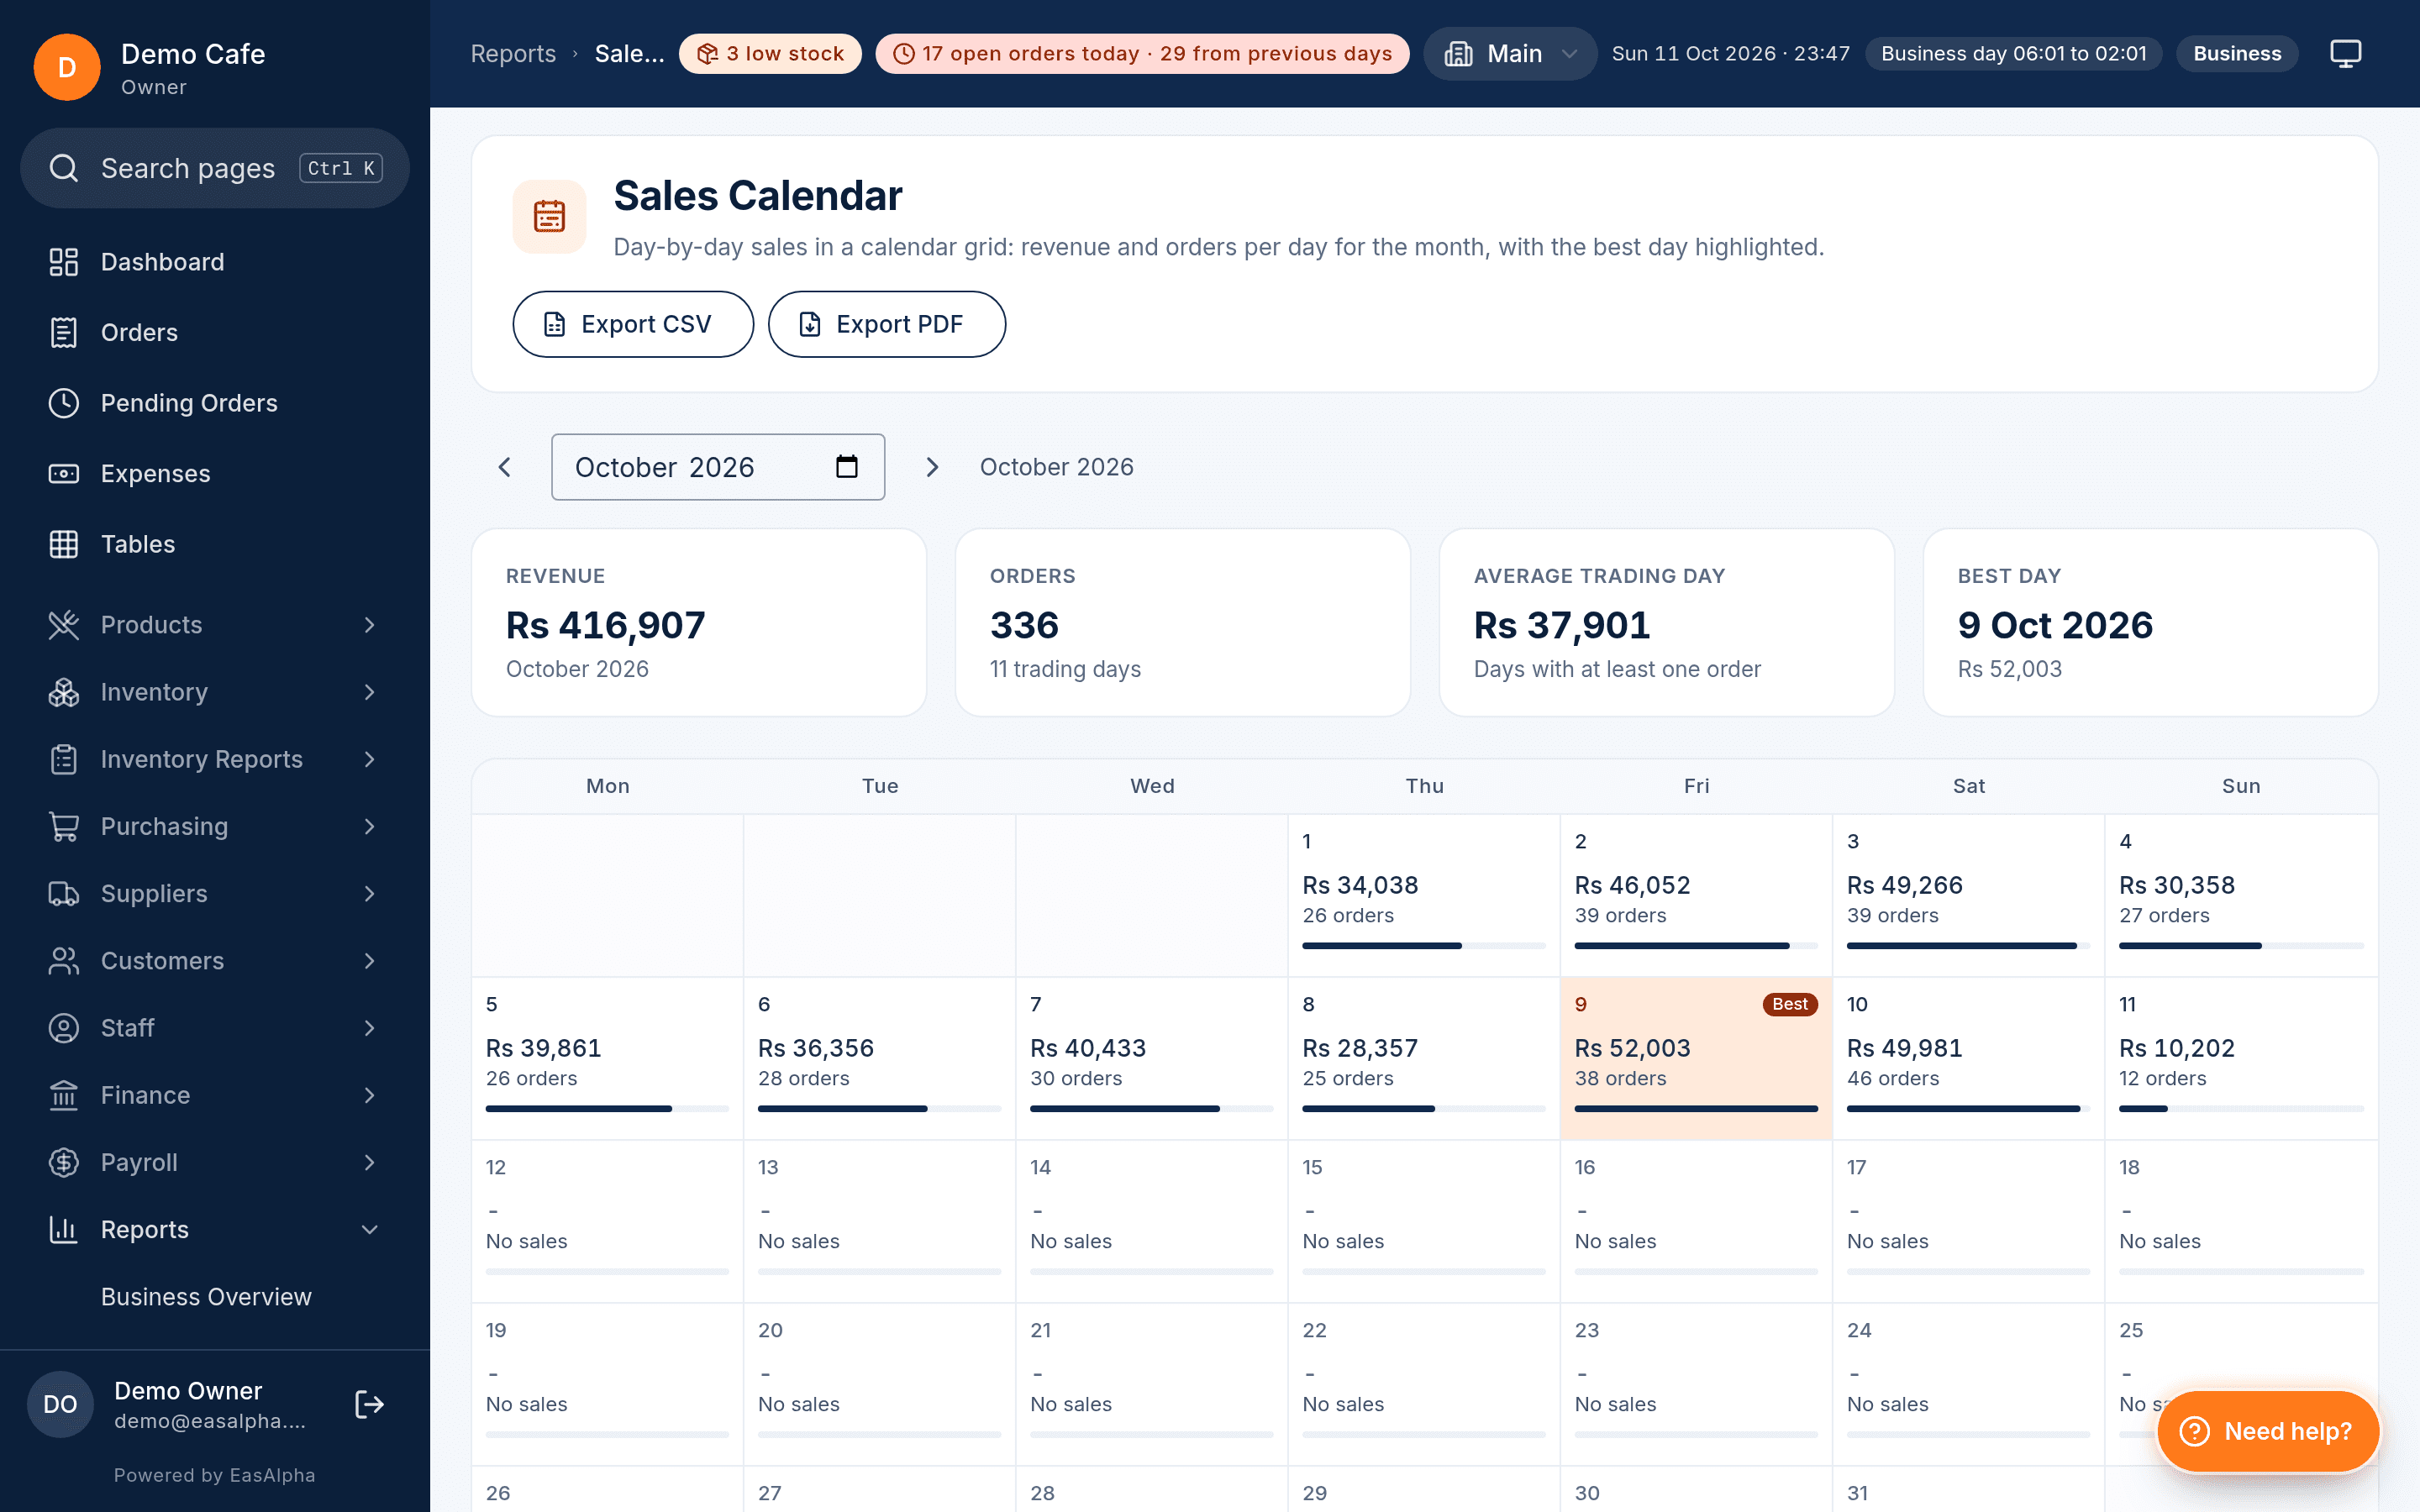The image size is (2420, 1512).
Task: Expand the Products menu
Action: tap(215, 625)
